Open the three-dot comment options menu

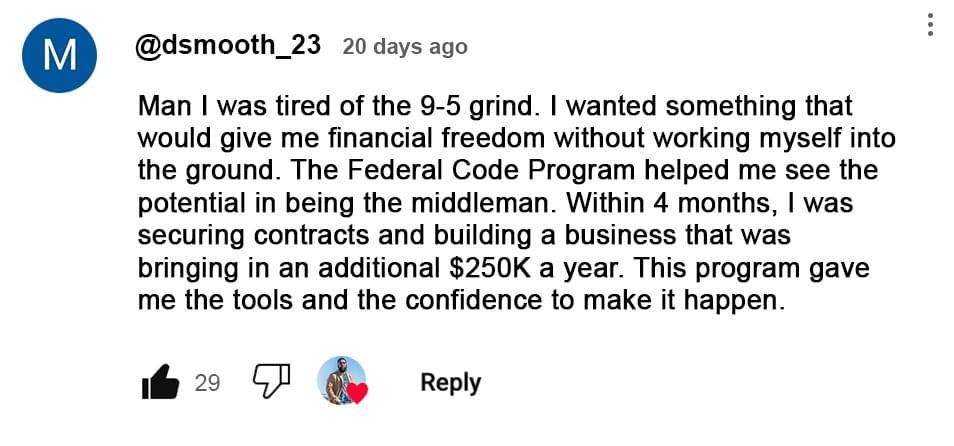coord(930,25)
